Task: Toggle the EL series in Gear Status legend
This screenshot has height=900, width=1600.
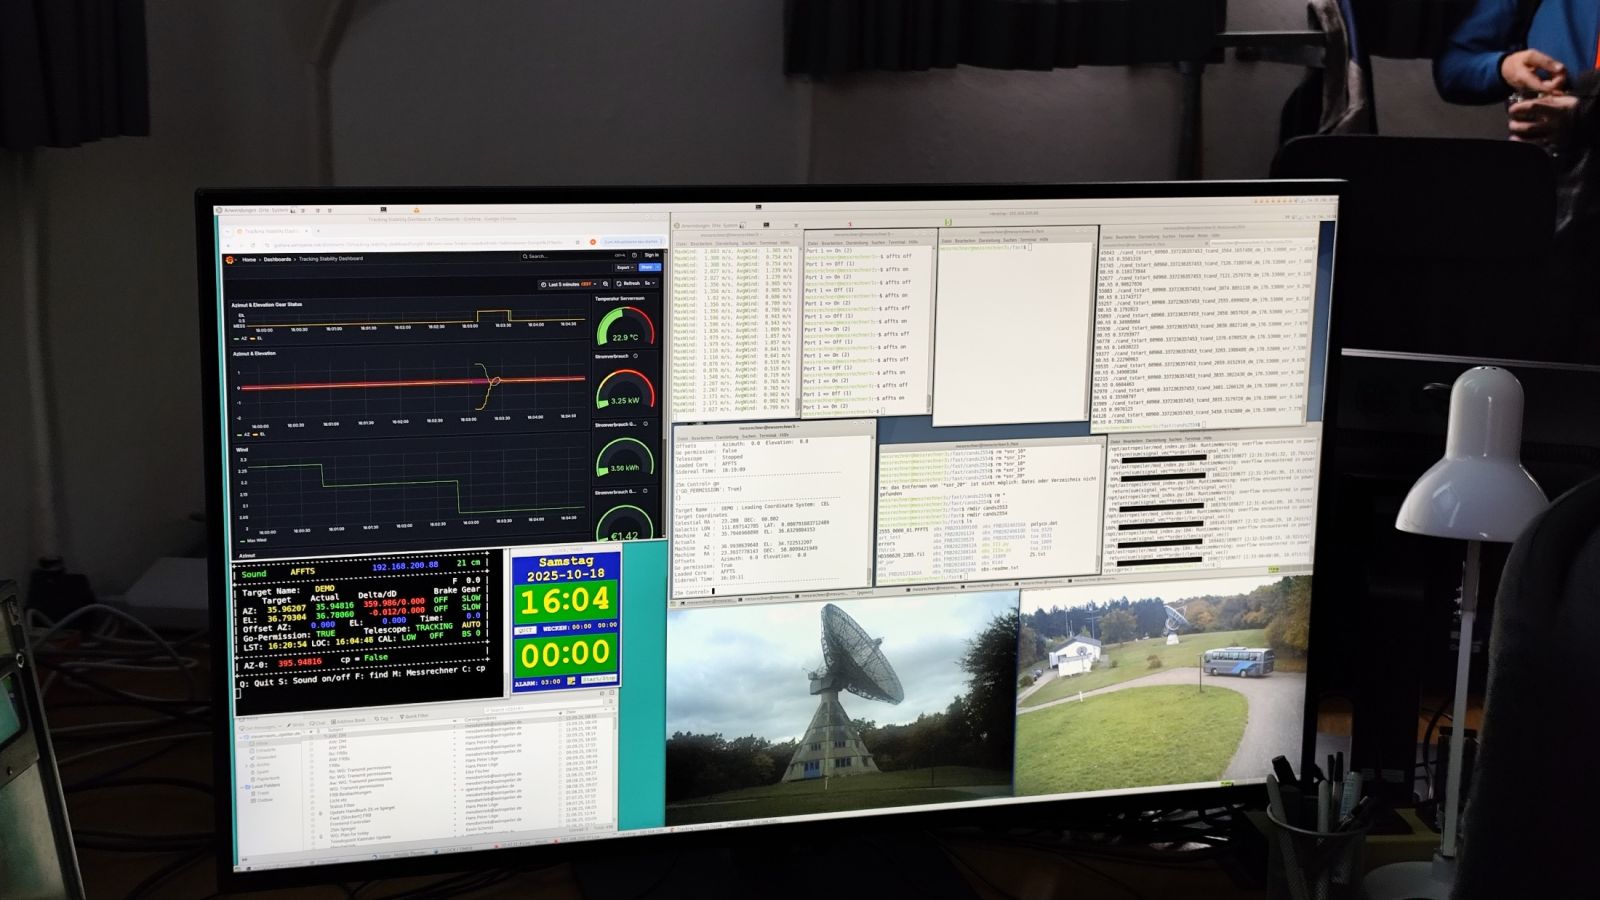Action: tap(256, 338)
